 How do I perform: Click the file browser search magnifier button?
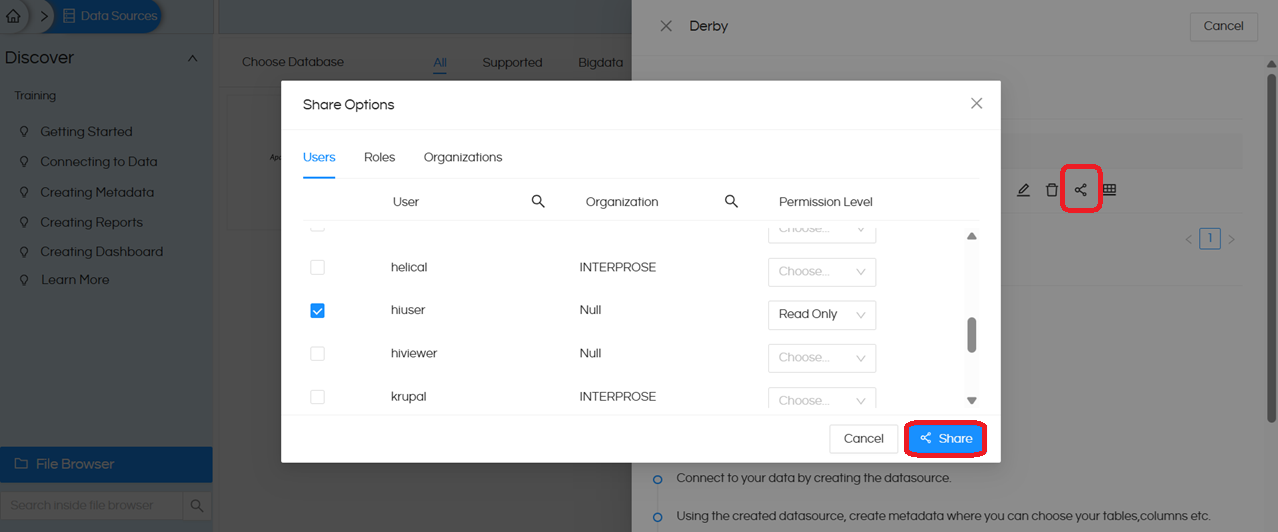coord(197,505)
